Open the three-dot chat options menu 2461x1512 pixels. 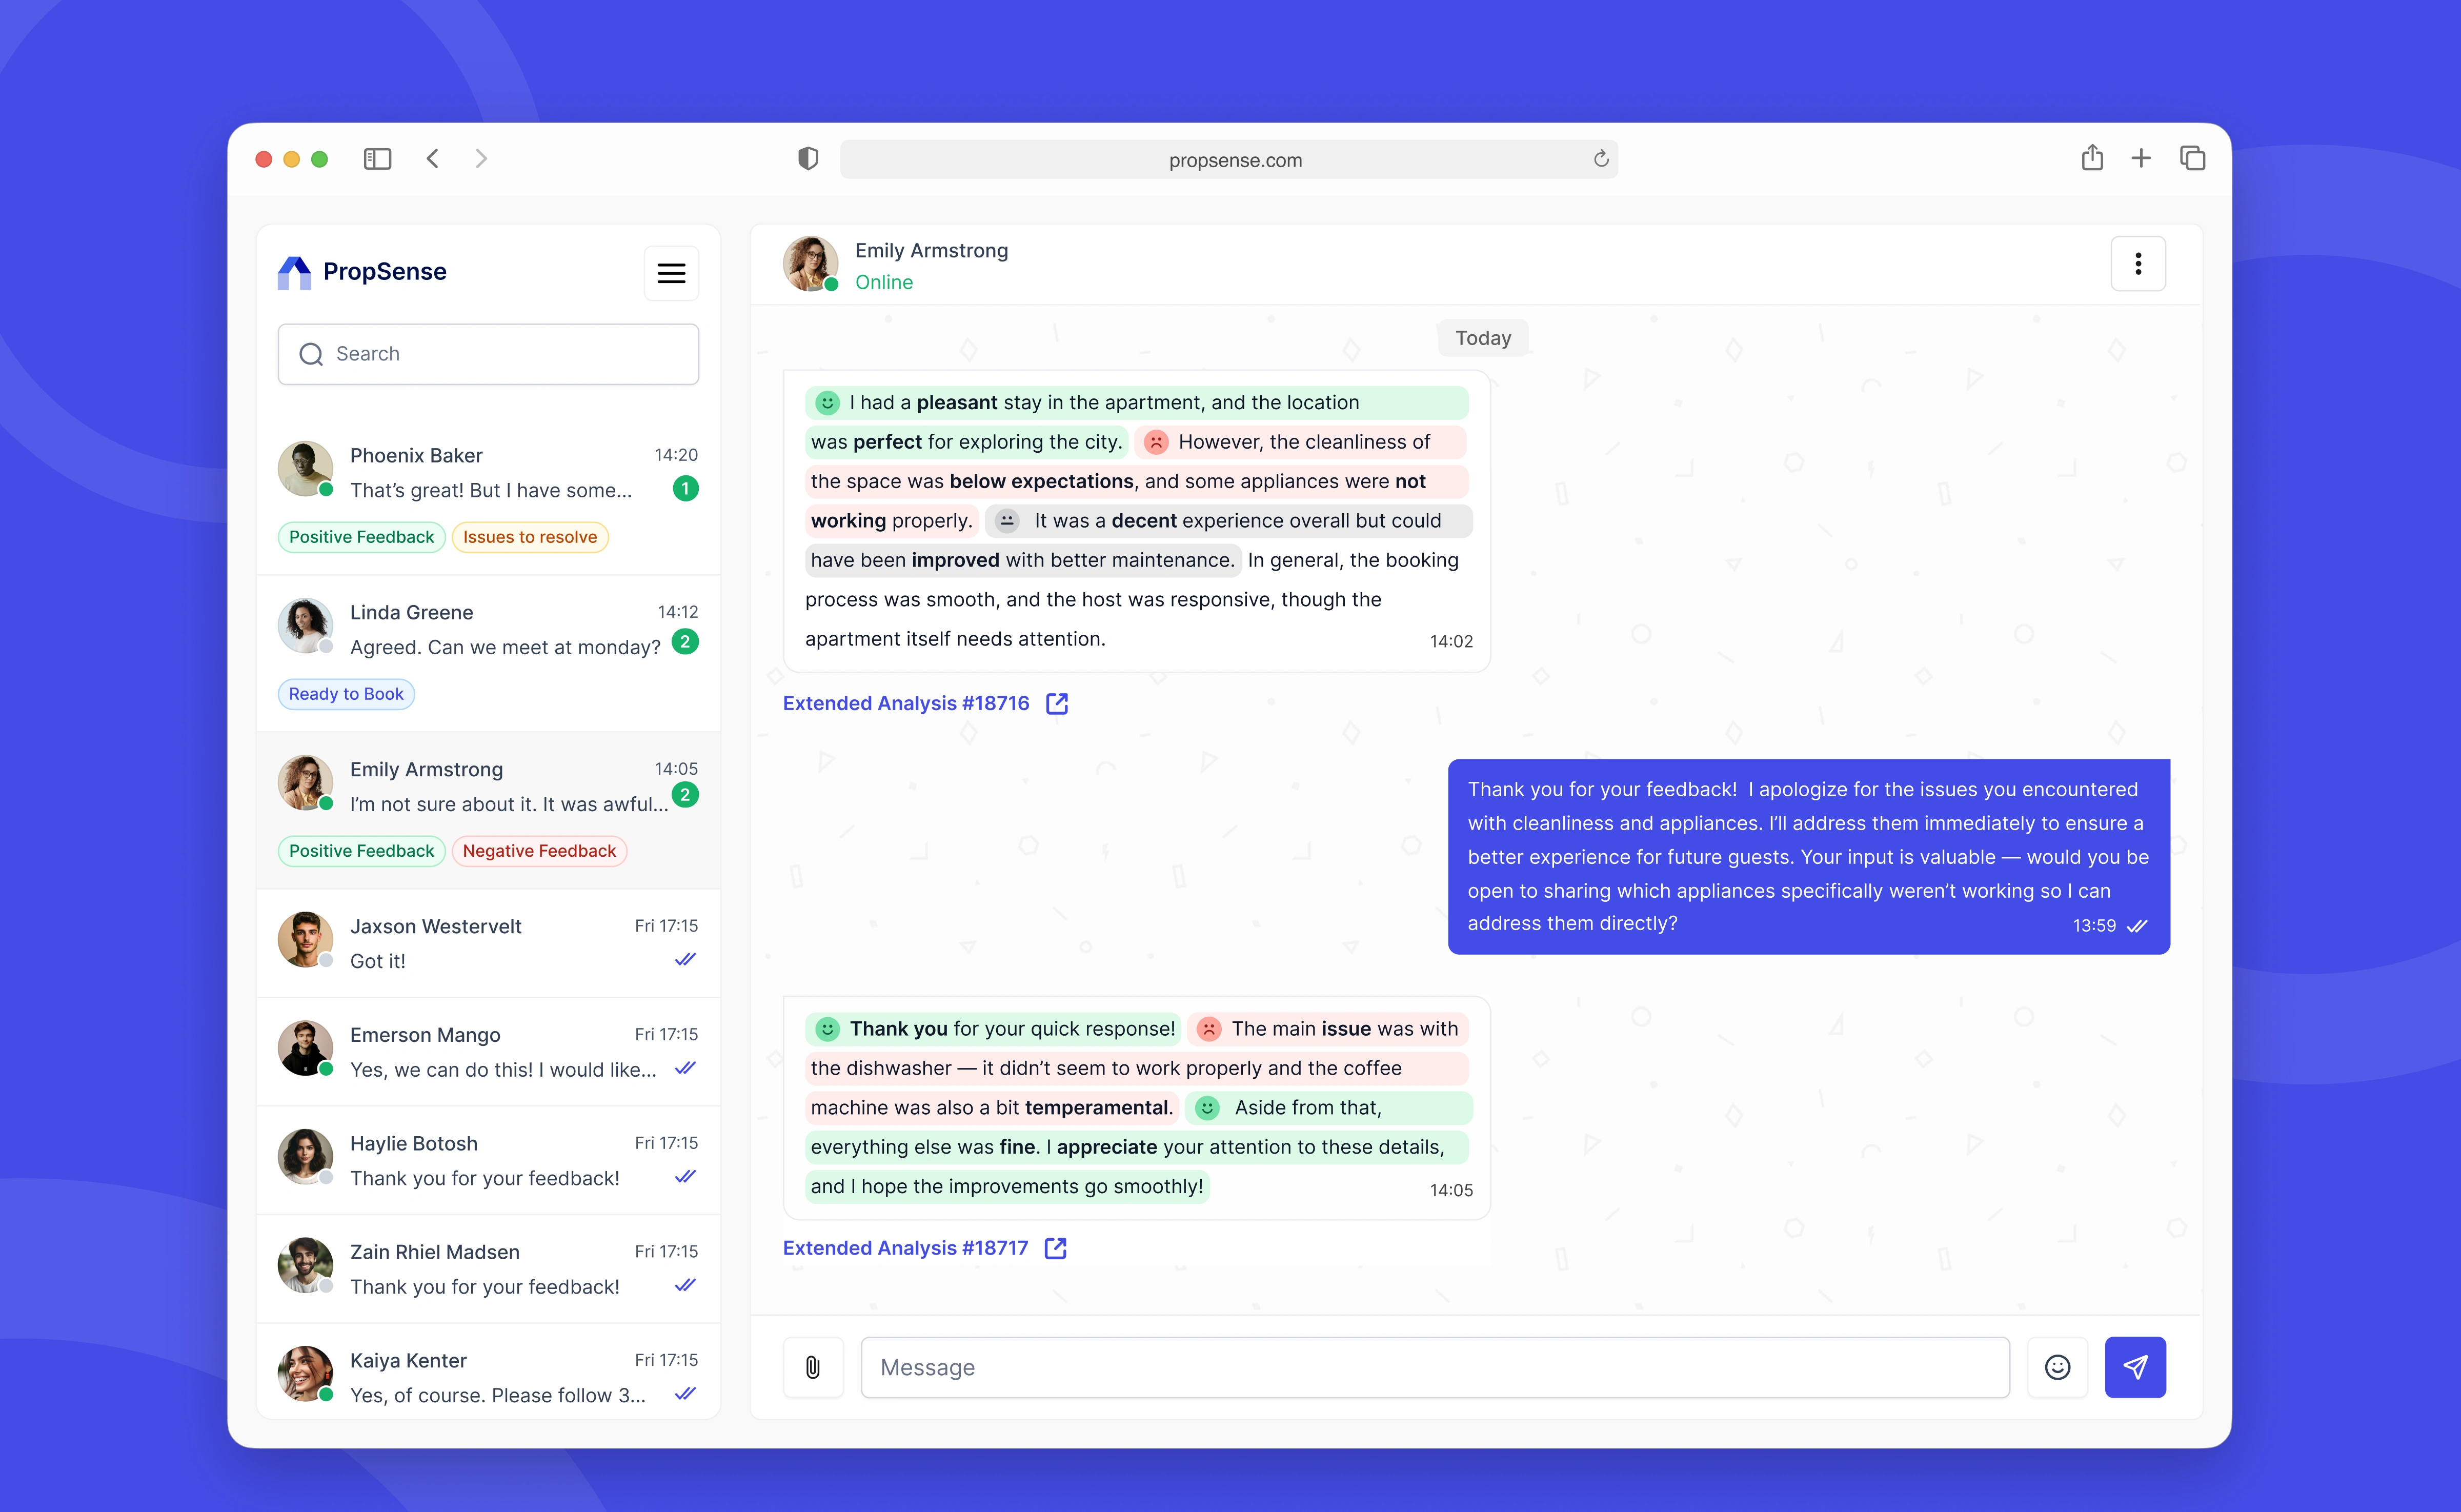2138,264
